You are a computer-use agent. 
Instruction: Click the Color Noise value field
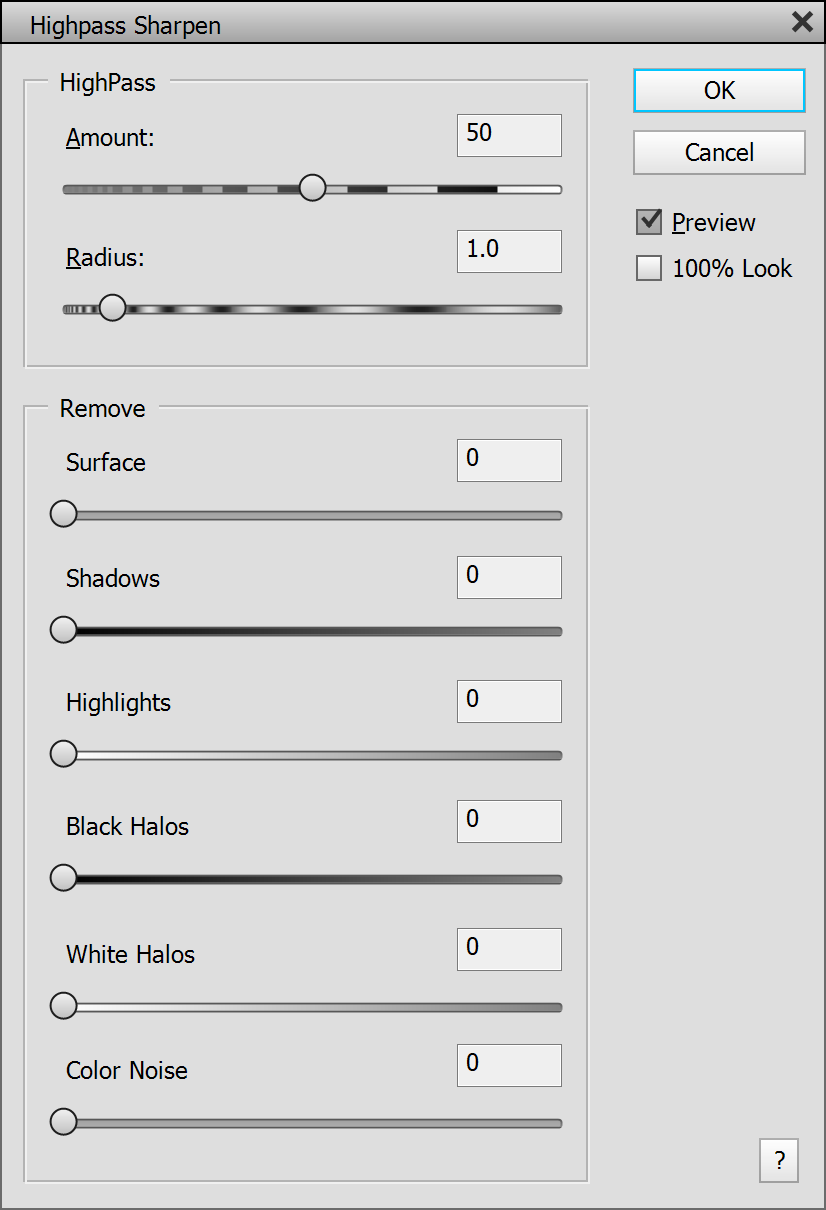(509, 1065)
